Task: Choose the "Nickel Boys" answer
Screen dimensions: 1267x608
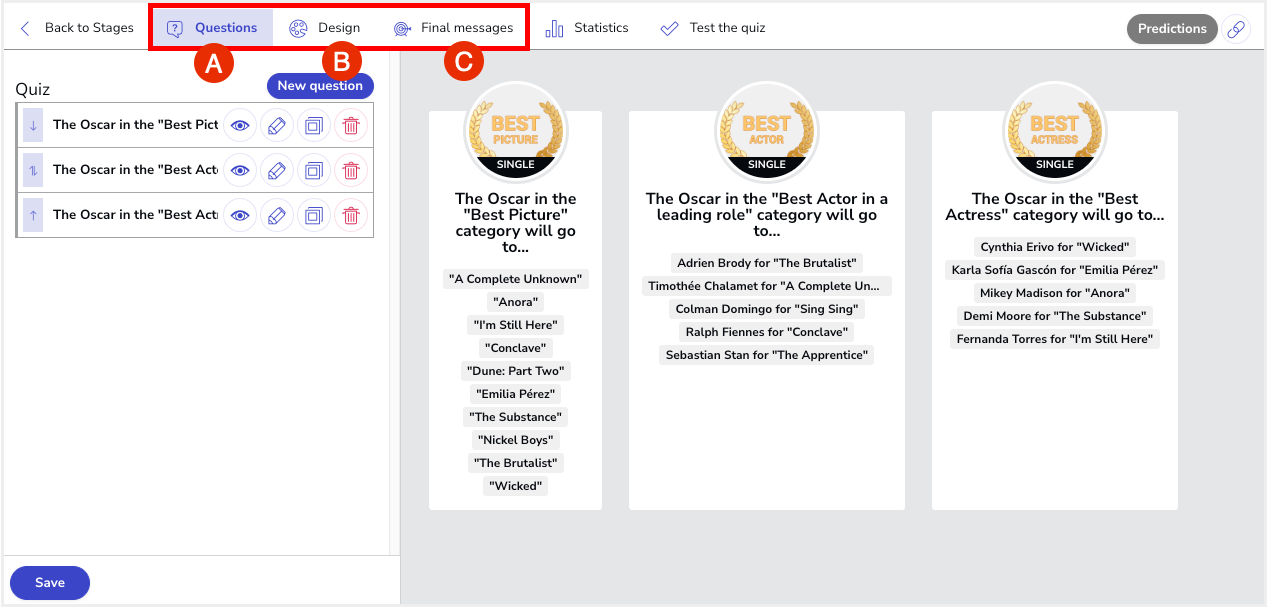Action: coord(516,440)
